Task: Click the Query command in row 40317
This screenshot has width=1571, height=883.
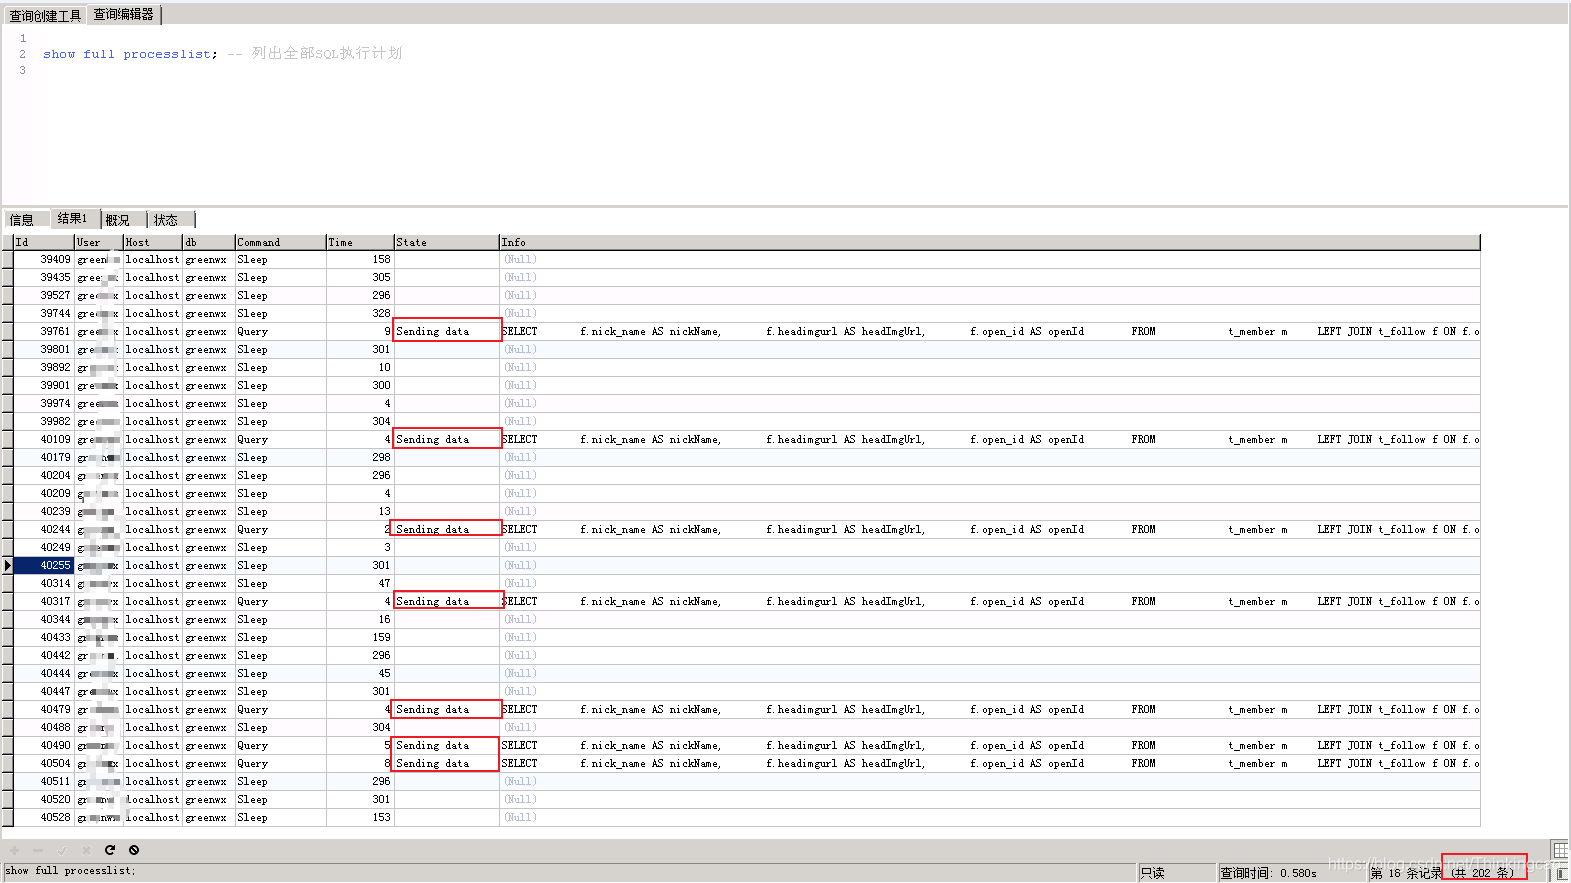Action: tap(281, 601)
